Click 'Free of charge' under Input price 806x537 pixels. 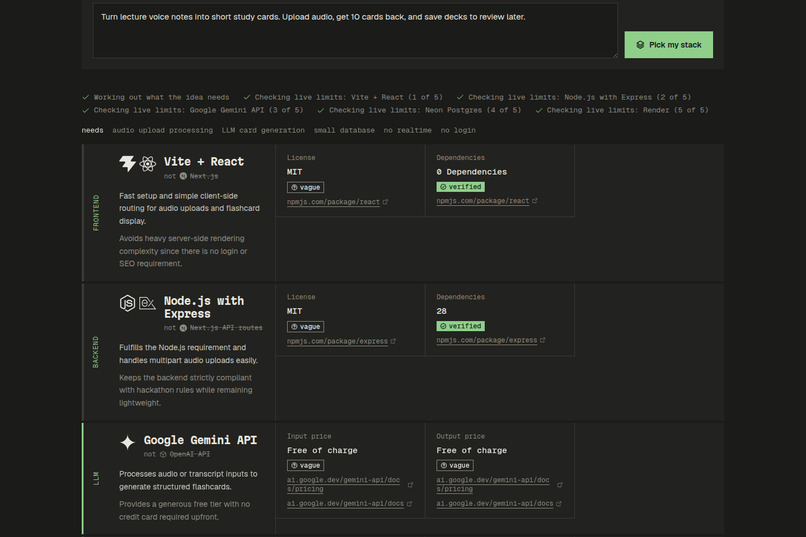tap(322, 451)
